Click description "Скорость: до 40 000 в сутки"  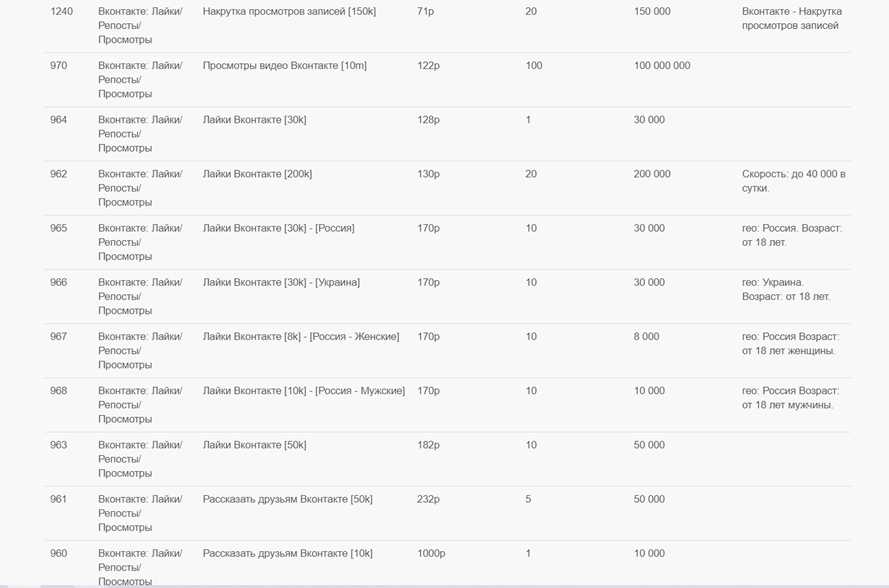coord(793,181)
